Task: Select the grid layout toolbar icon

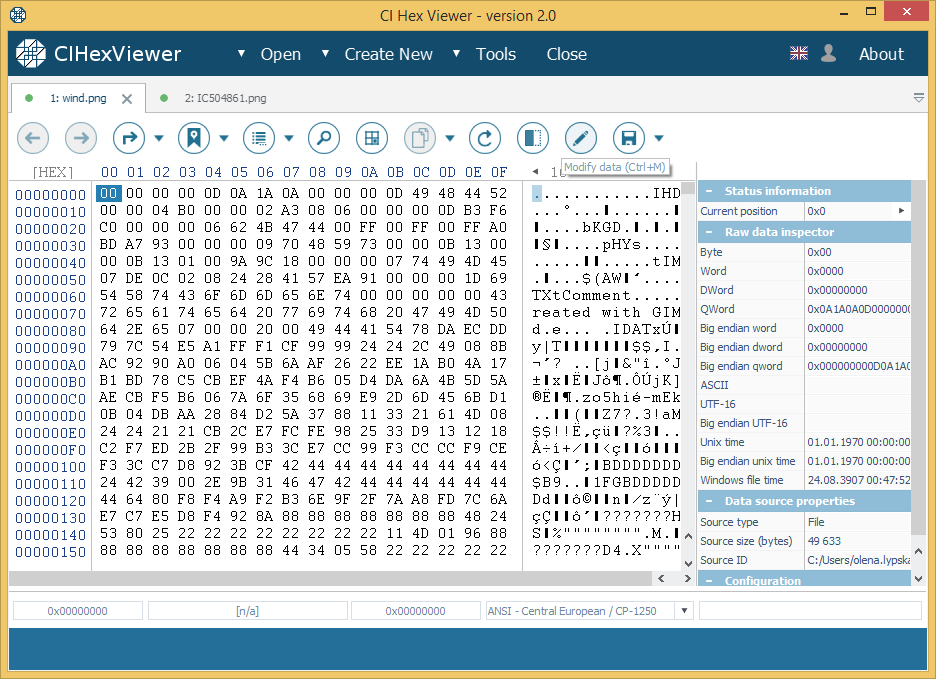Action: 372,139
